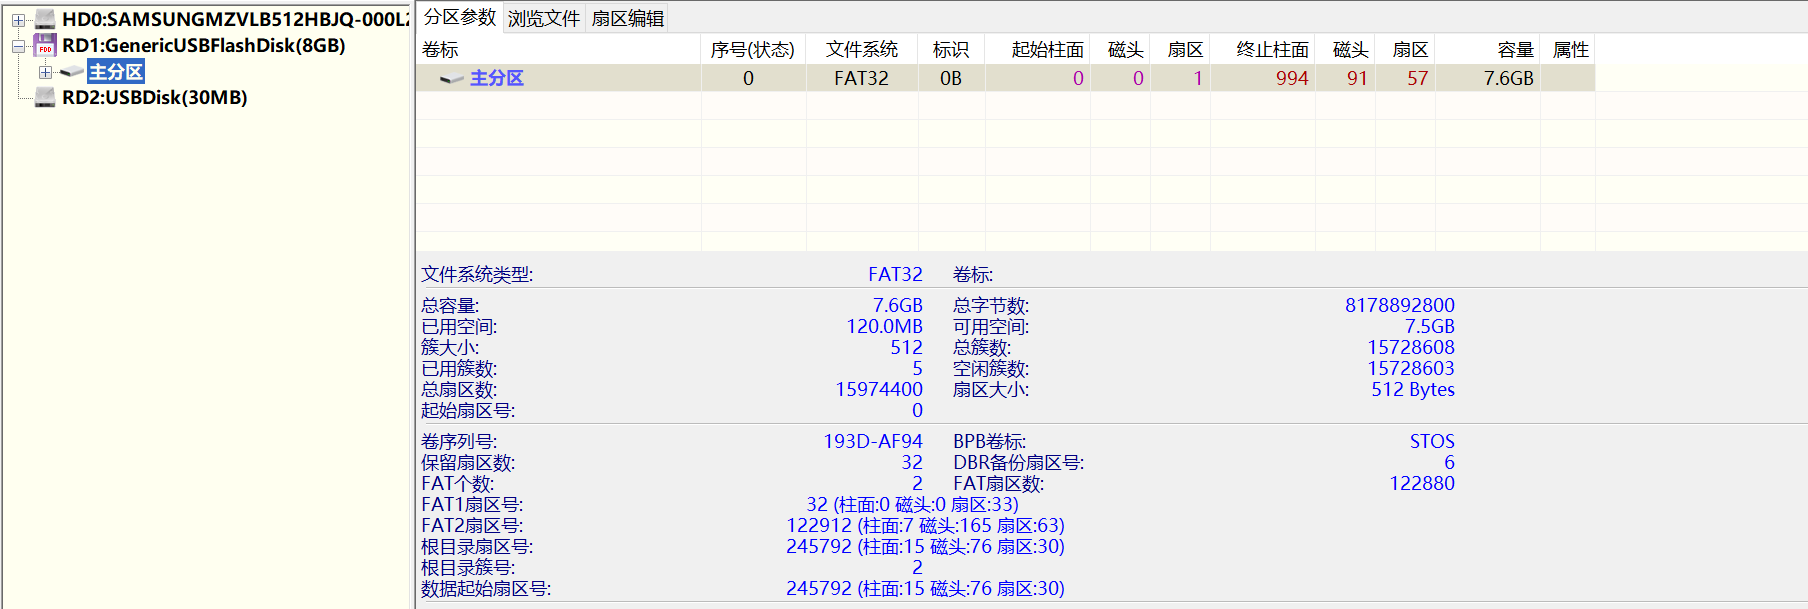
Task: Click the used space value 120.0MB
Action: [884, 326]
